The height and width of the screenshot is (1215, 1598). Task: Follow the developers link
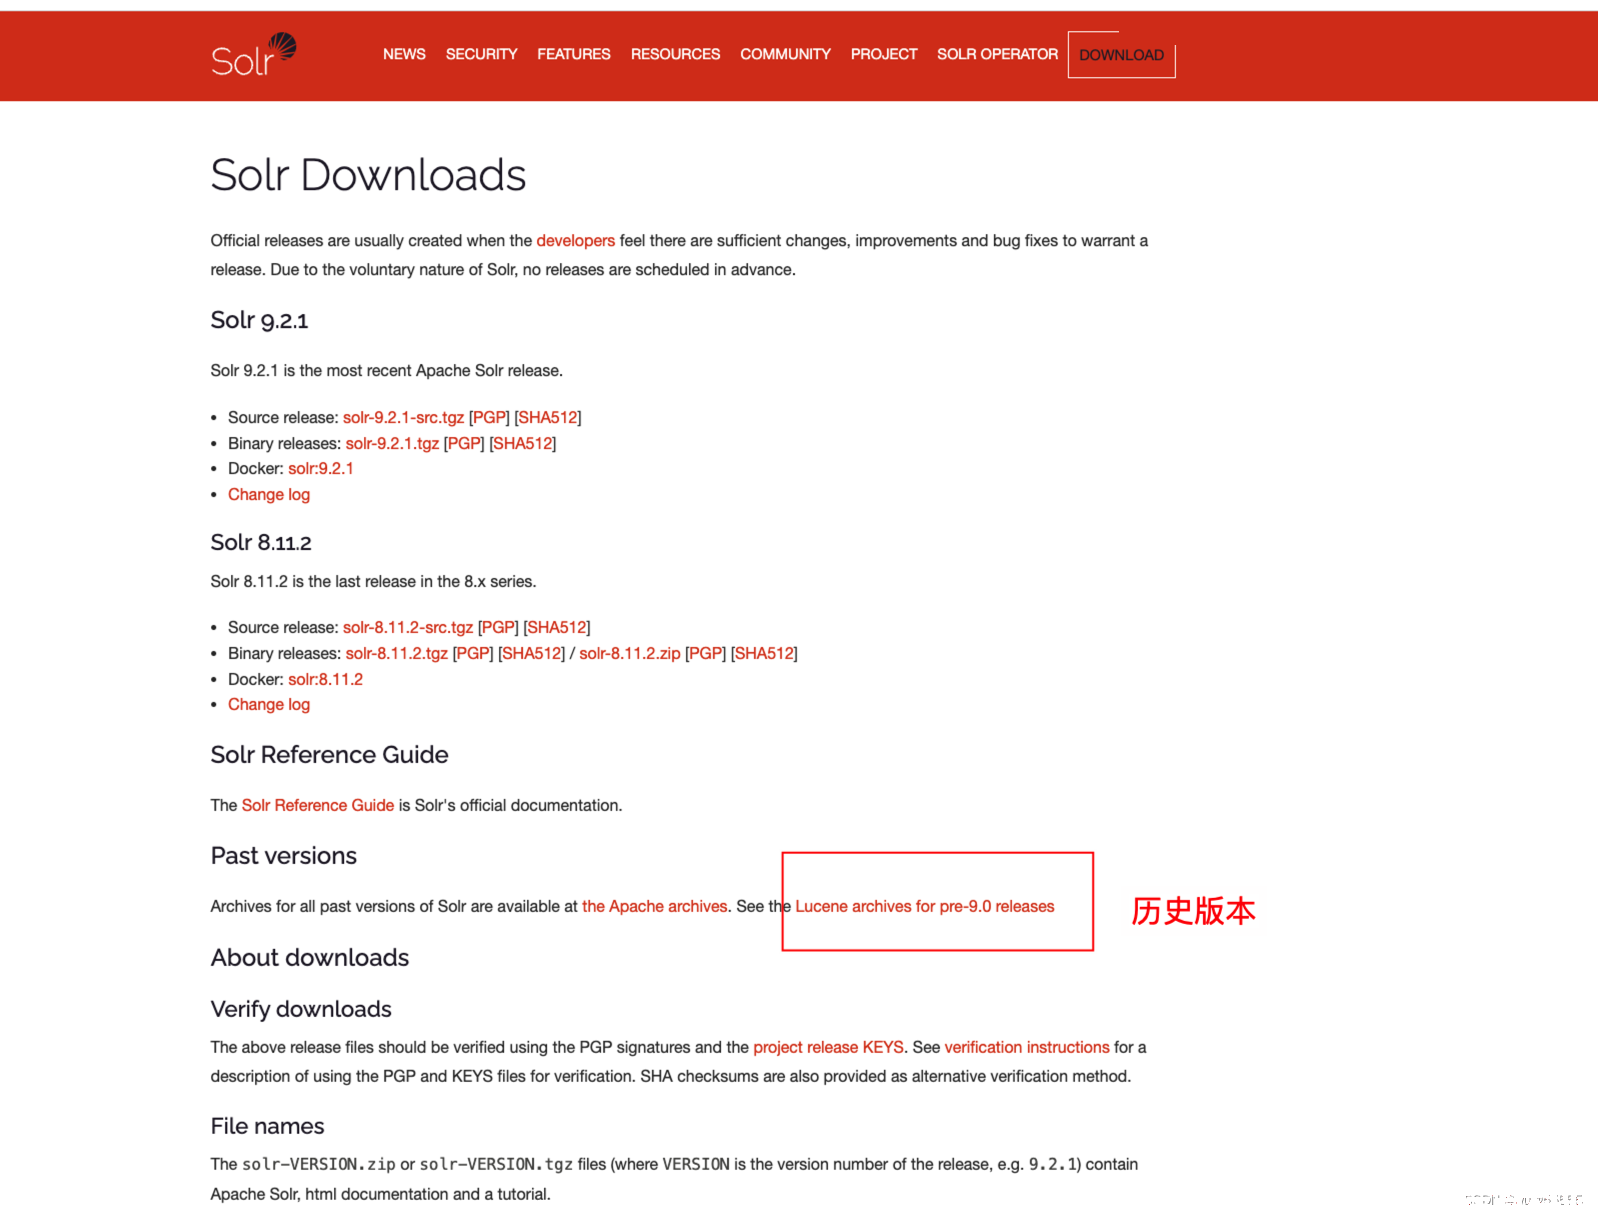point(575,240)
